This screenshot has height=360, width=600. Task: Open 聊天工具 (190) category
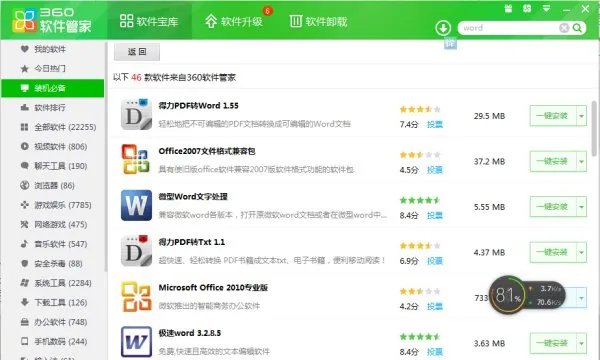53,166
